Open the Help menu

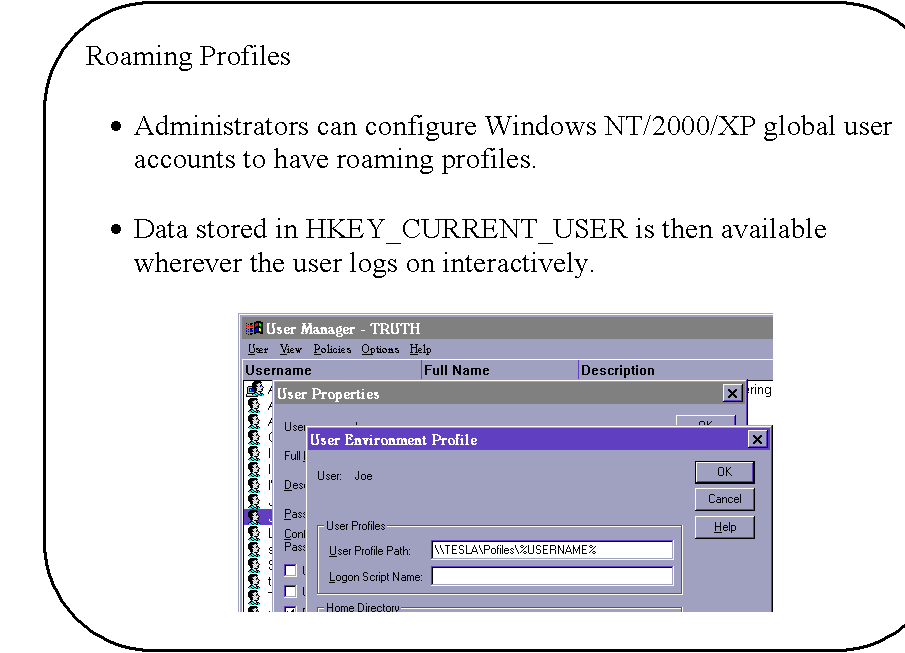[422, 349]
